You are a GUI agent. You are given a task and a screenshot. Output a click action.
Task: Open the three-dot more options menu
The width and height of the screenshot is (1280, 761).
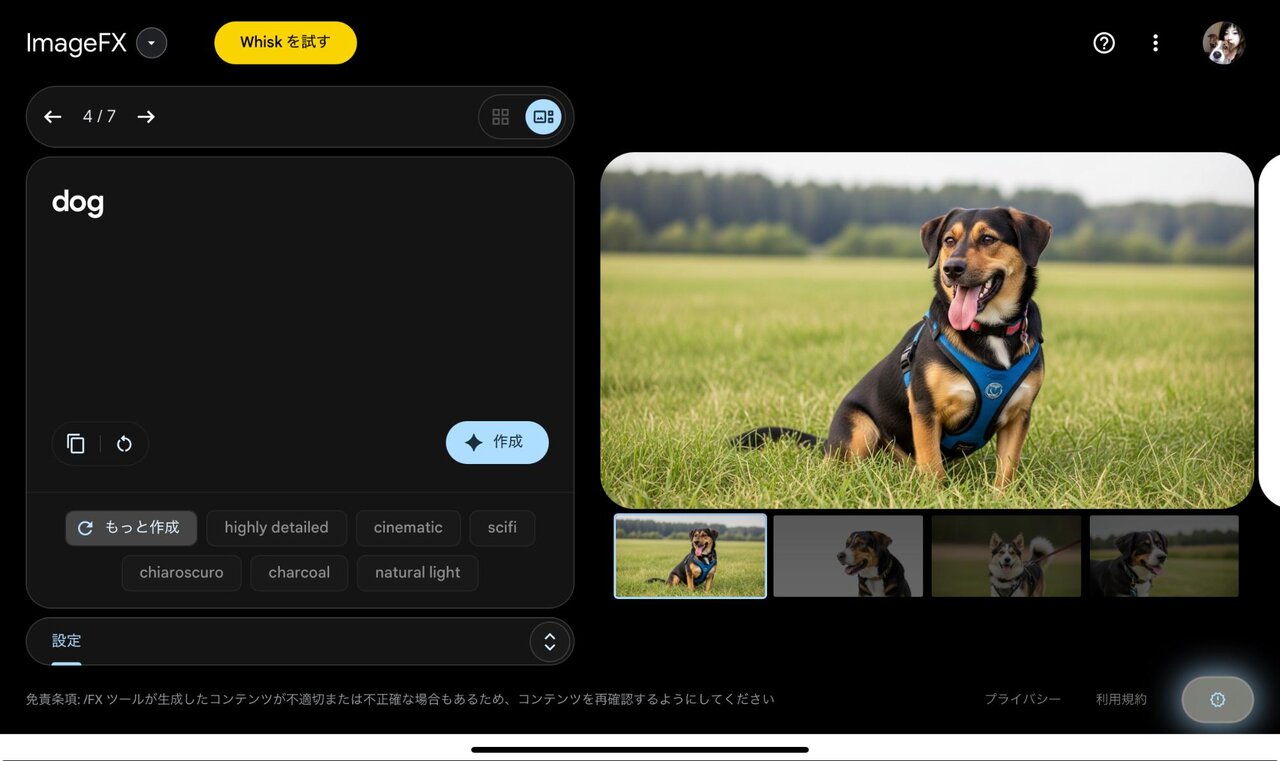(x=1155, y=43)
